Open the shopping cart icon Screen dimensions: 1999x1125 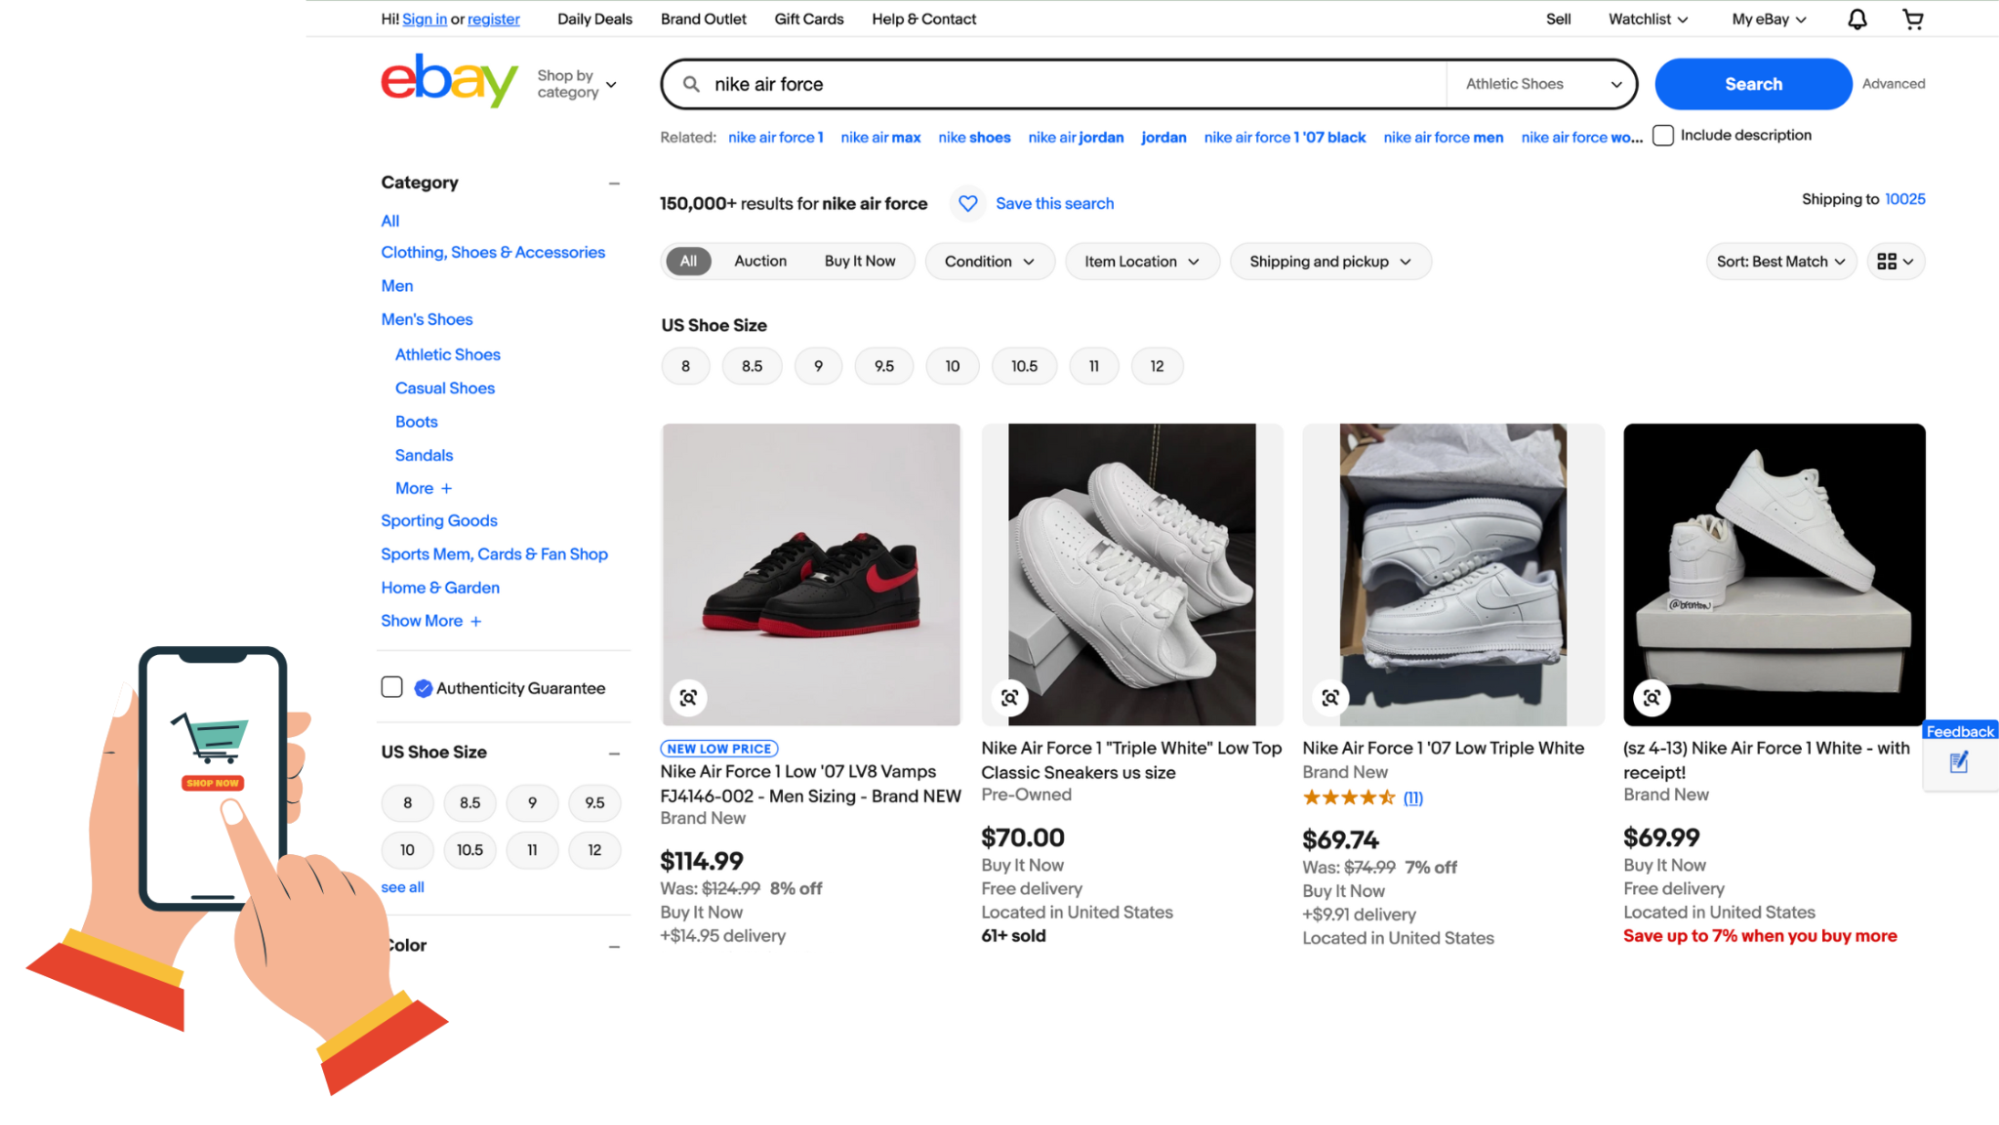coord(1913,19)
